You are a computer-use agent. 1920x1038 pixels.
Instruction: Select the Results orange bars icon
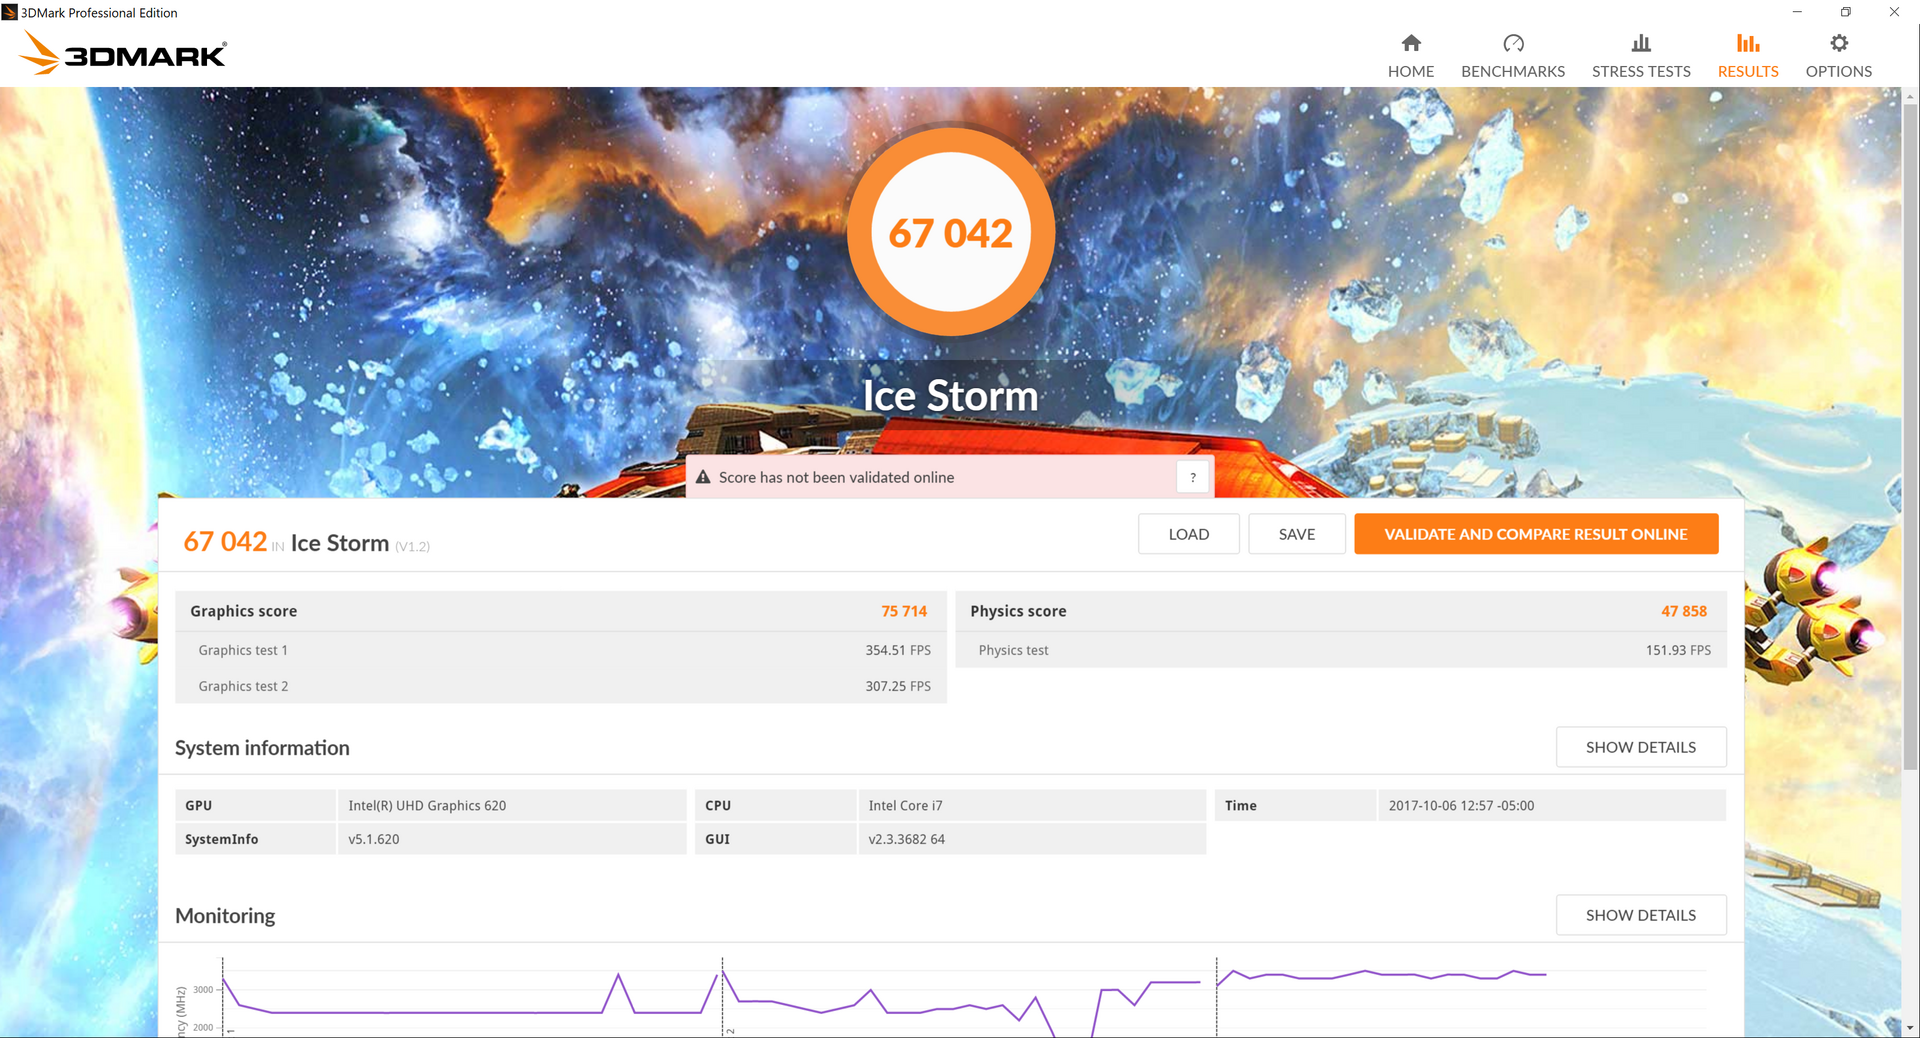[x=1747, y=43]
